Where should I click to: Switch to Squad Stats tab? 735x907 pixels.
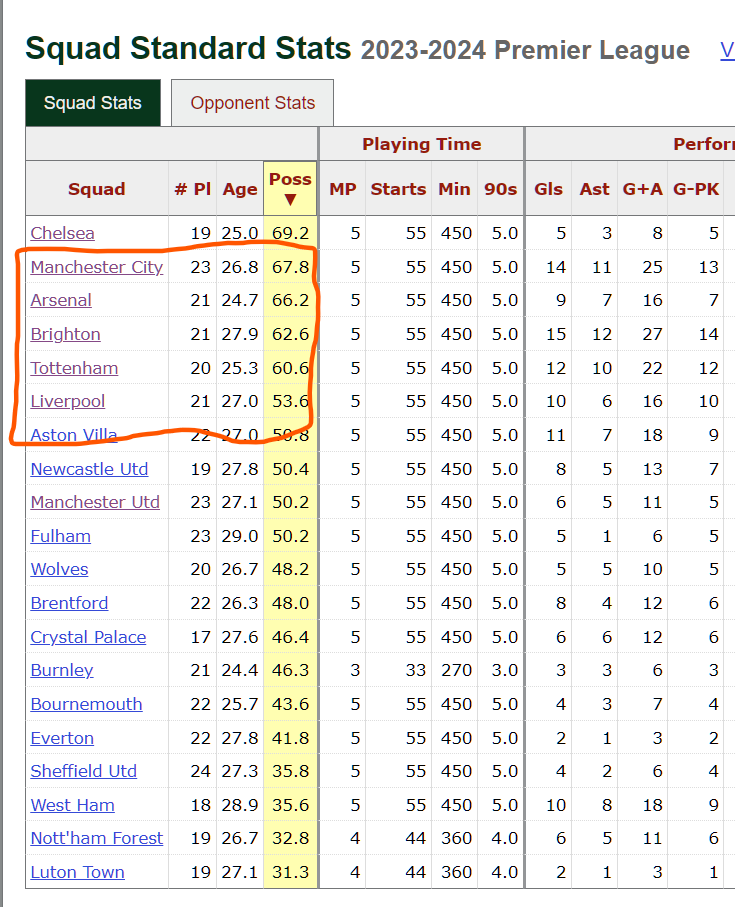92,103
